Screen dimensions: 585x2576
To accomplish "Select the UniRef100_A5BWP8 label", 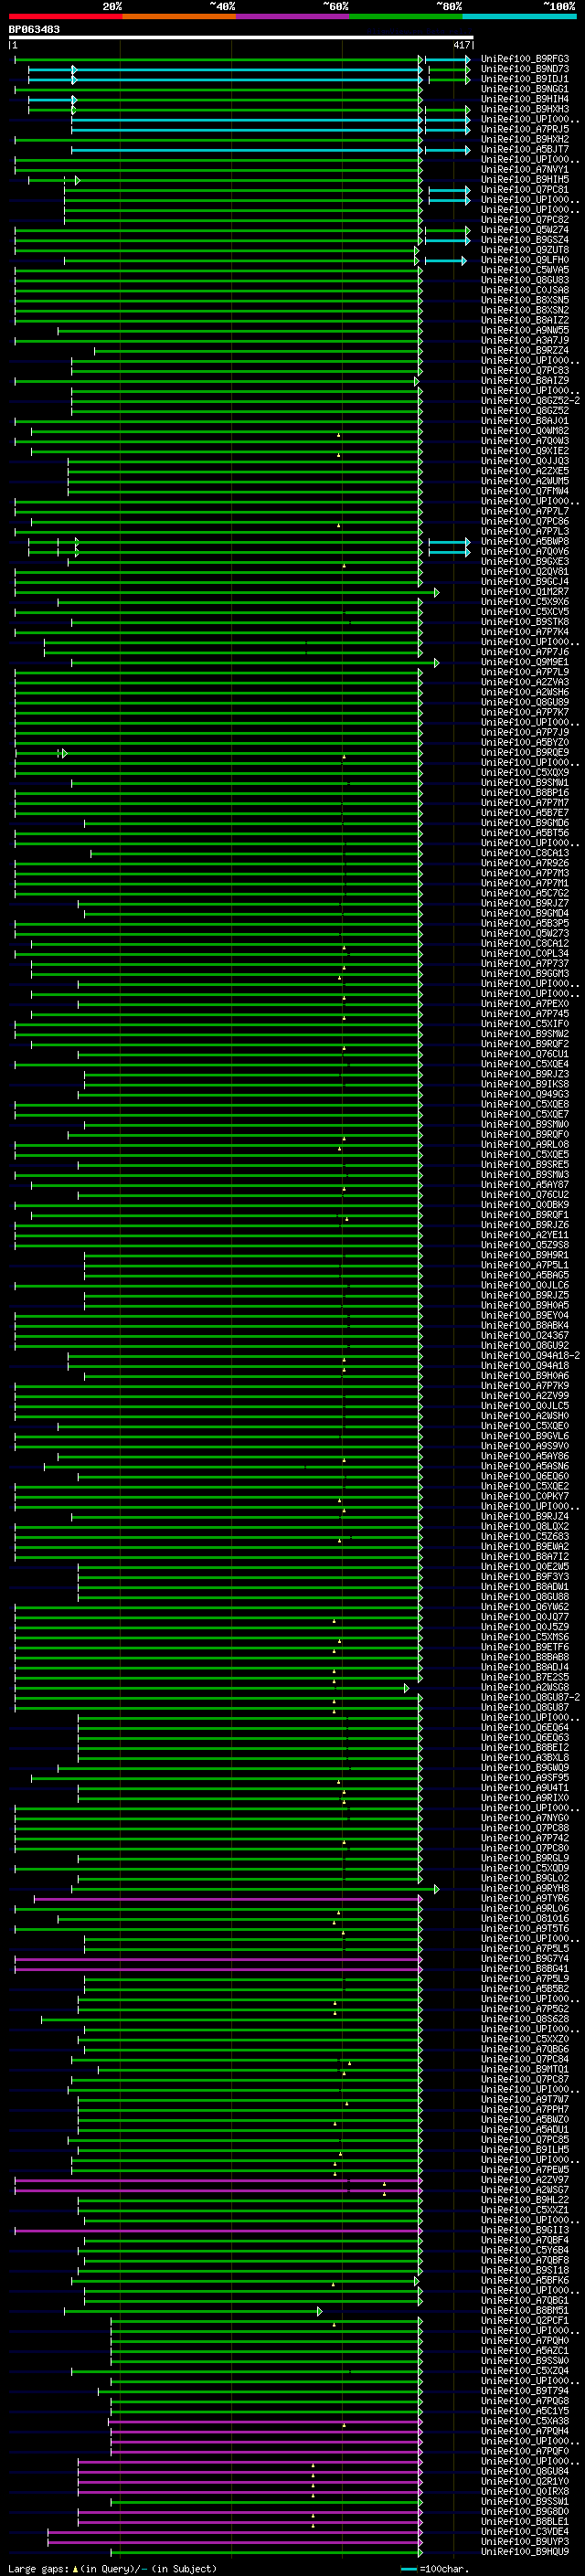I will 525,542.
